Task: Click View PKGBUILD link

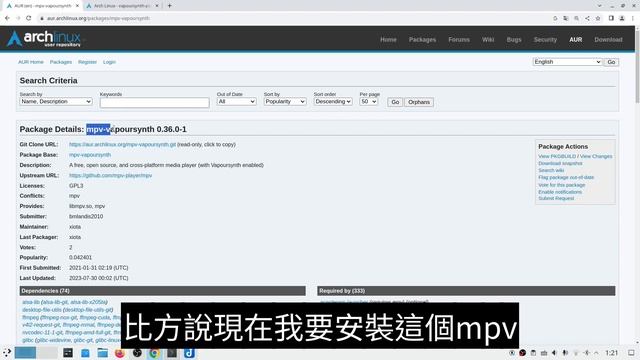Action: click(x=557, y=156)
